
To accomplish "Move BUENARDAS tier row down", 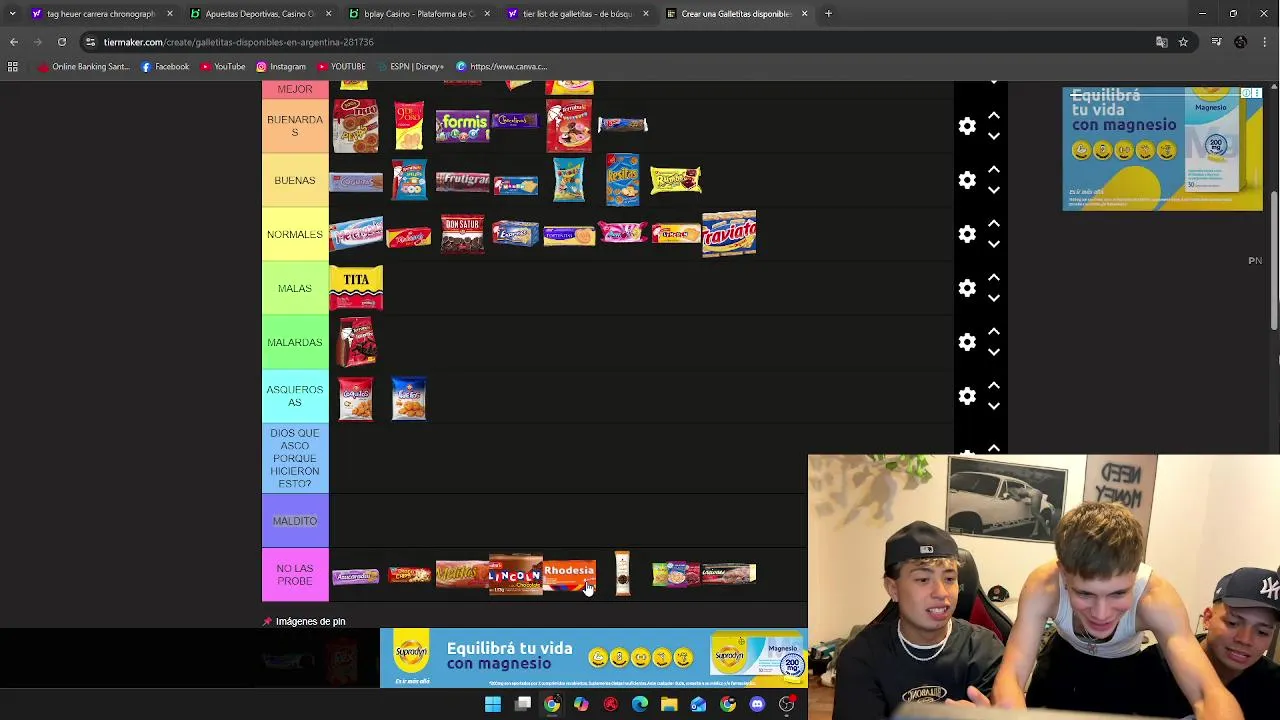I will [x=994, y=136].
